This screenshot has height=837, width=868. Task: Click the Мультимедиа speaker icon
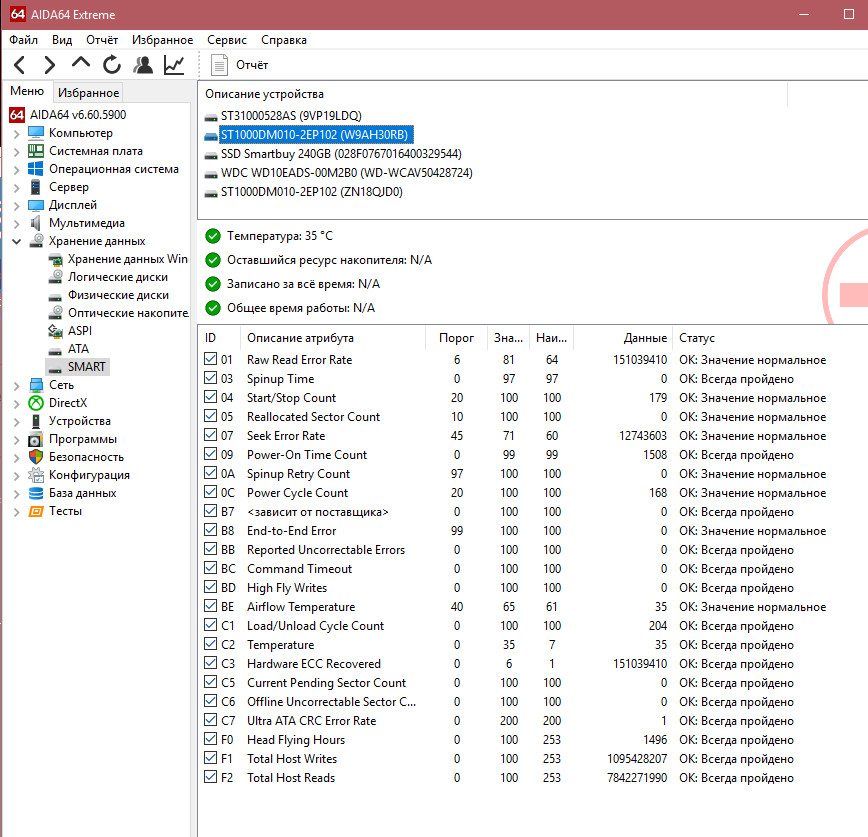point(36,223)
